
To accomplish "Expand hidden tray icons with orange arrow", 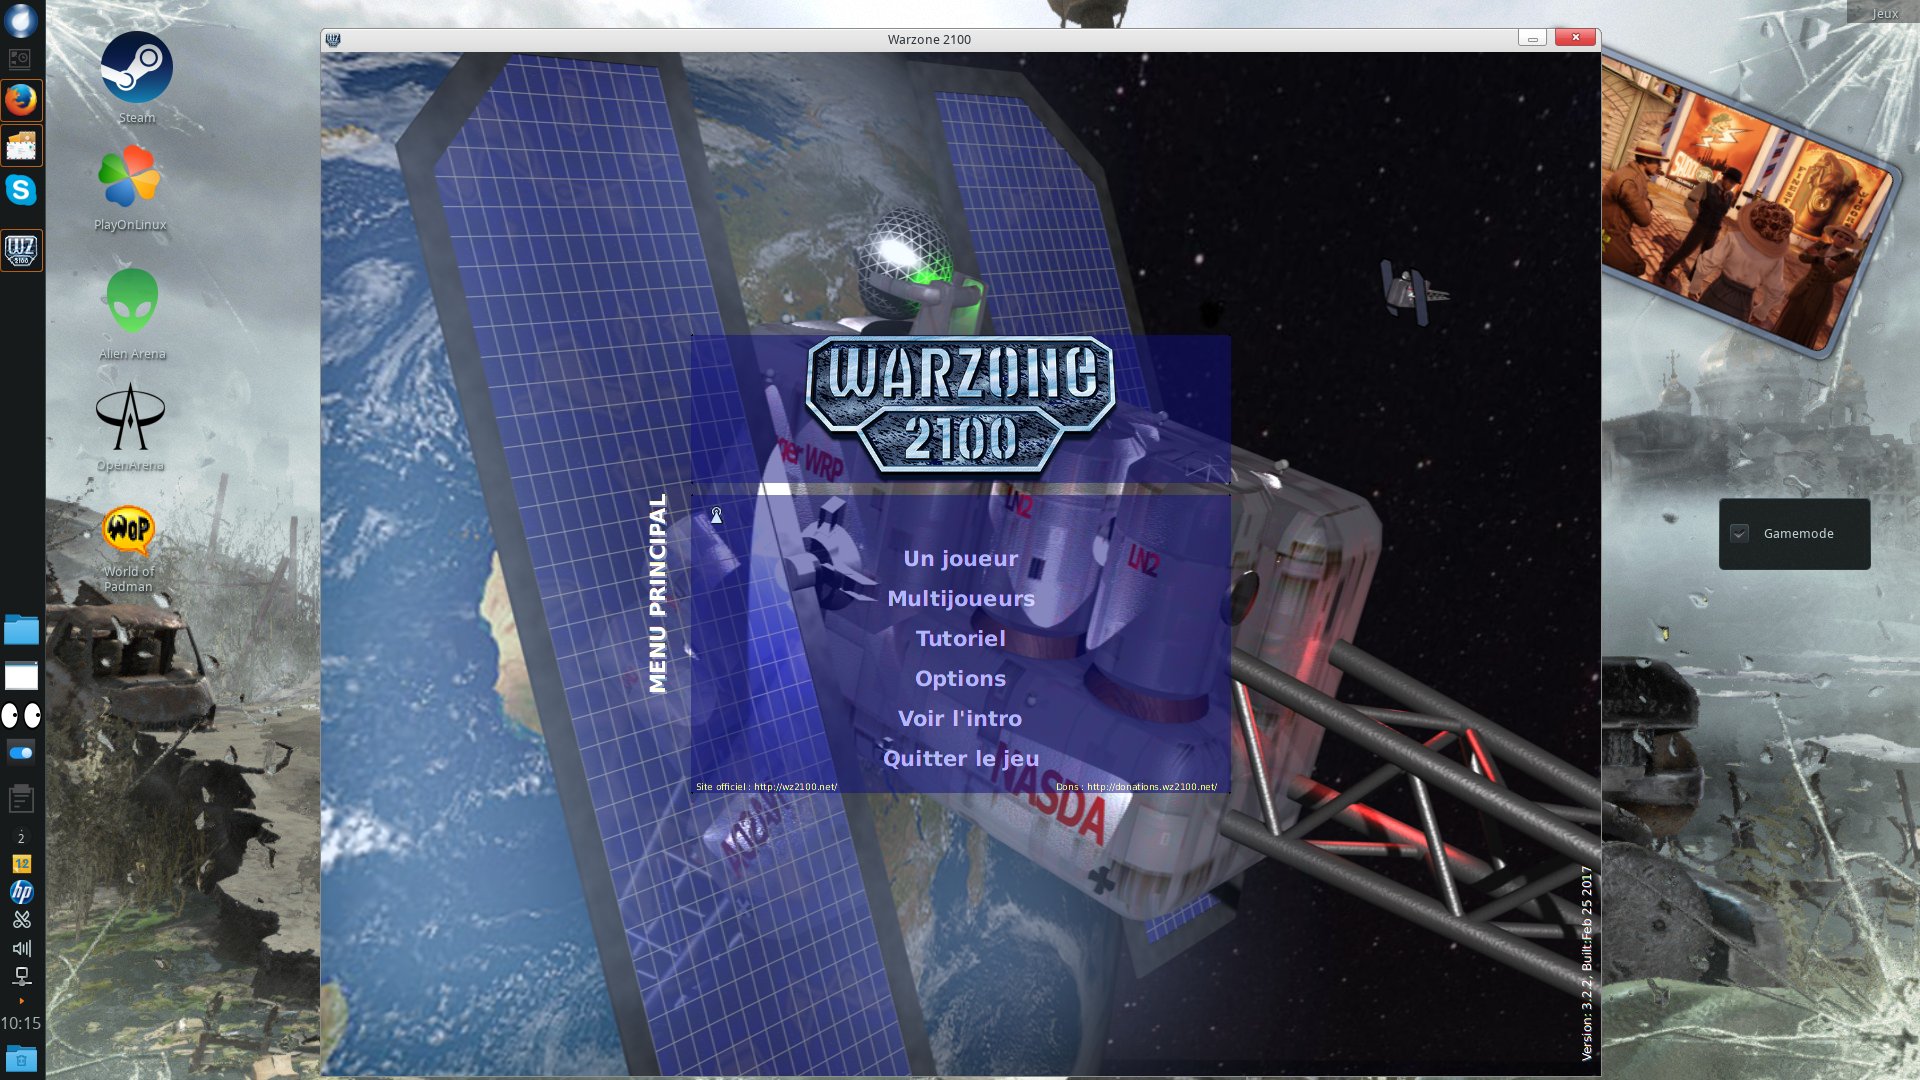I will (21, 1001).
